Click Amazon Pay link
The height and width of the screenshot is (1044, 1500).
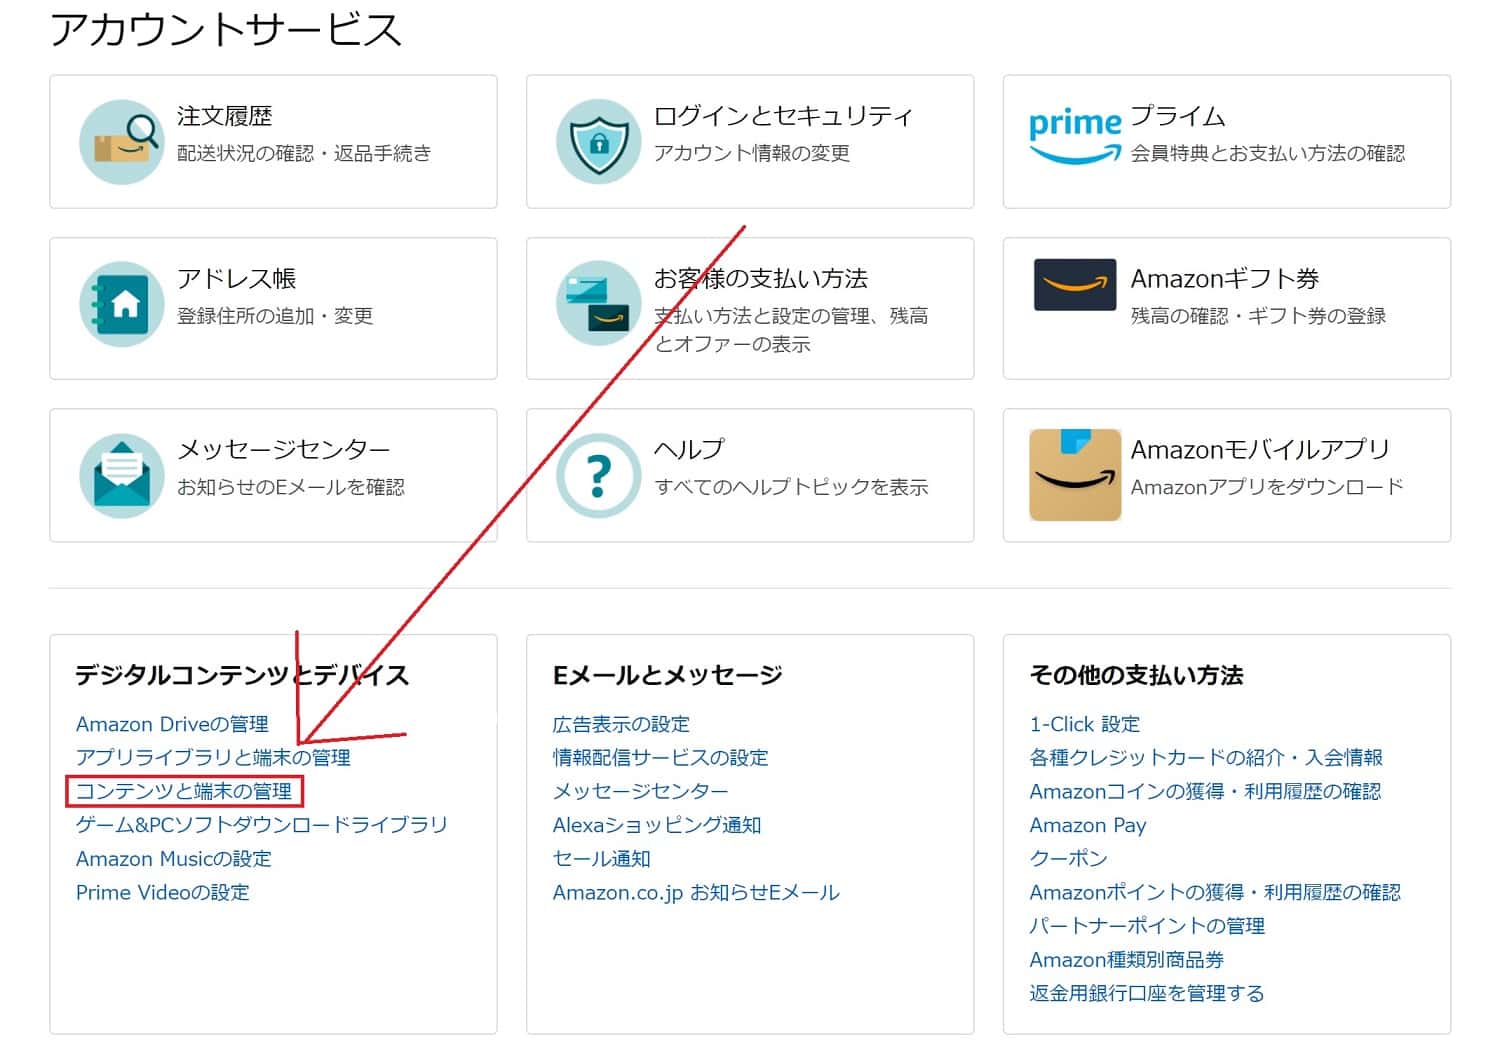(x=1088, y=825)
